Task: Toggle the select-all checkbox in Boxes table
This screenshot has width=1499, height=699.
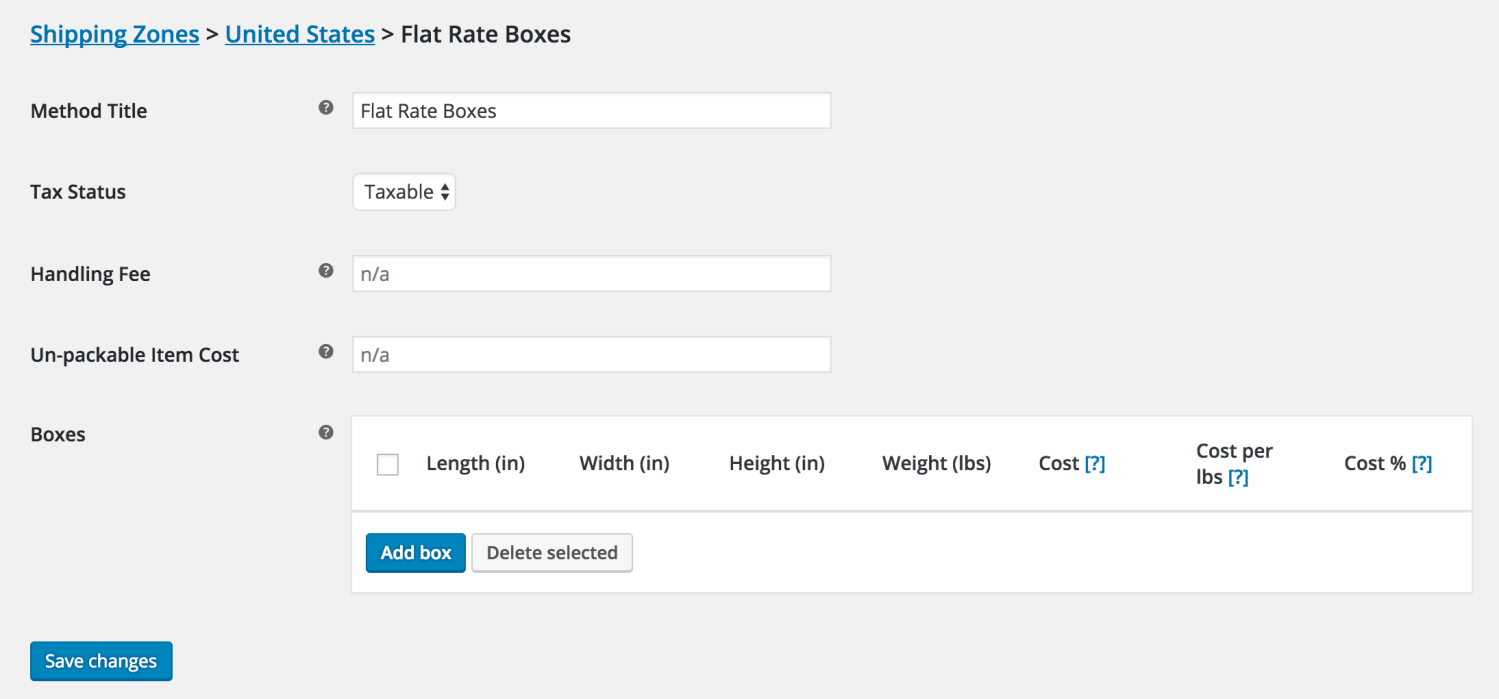Action: point(387,464)
